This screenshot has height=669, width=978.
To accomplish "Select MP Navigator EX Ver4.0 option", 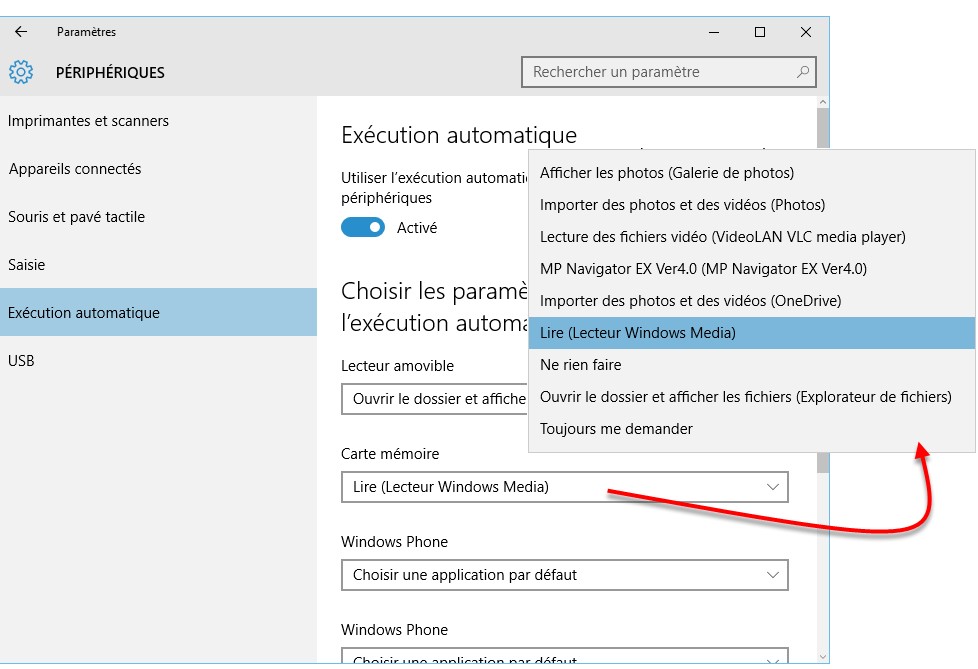I will [x=703, y=269].
